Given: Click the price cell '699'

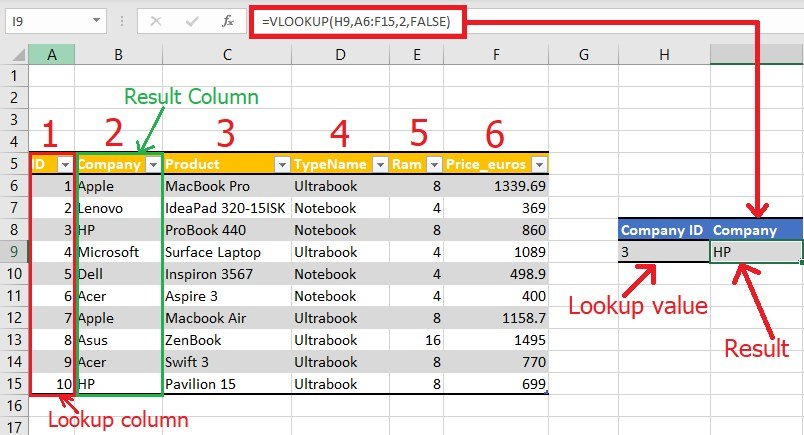Looking at the screenshot, I should pyautogui.click(x=496, y=384).
